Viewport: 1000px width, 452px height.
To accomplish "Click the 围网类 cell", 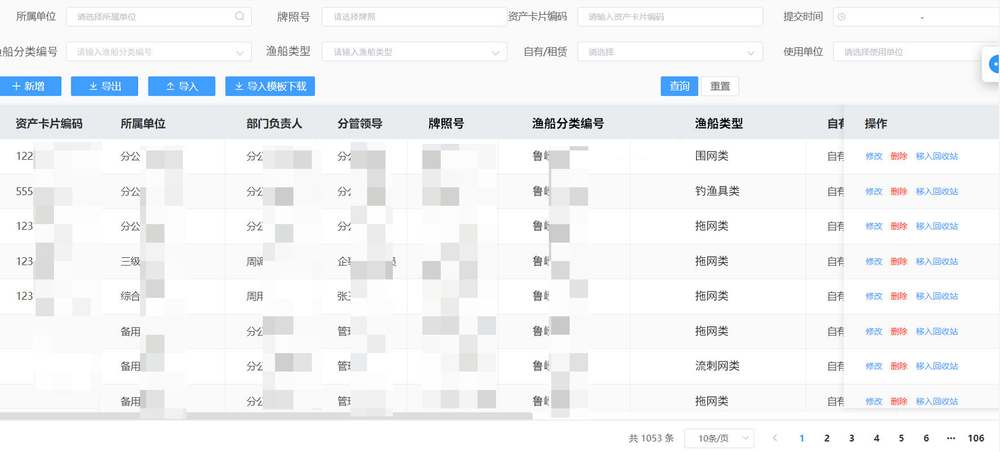I will tap(712, 156).
